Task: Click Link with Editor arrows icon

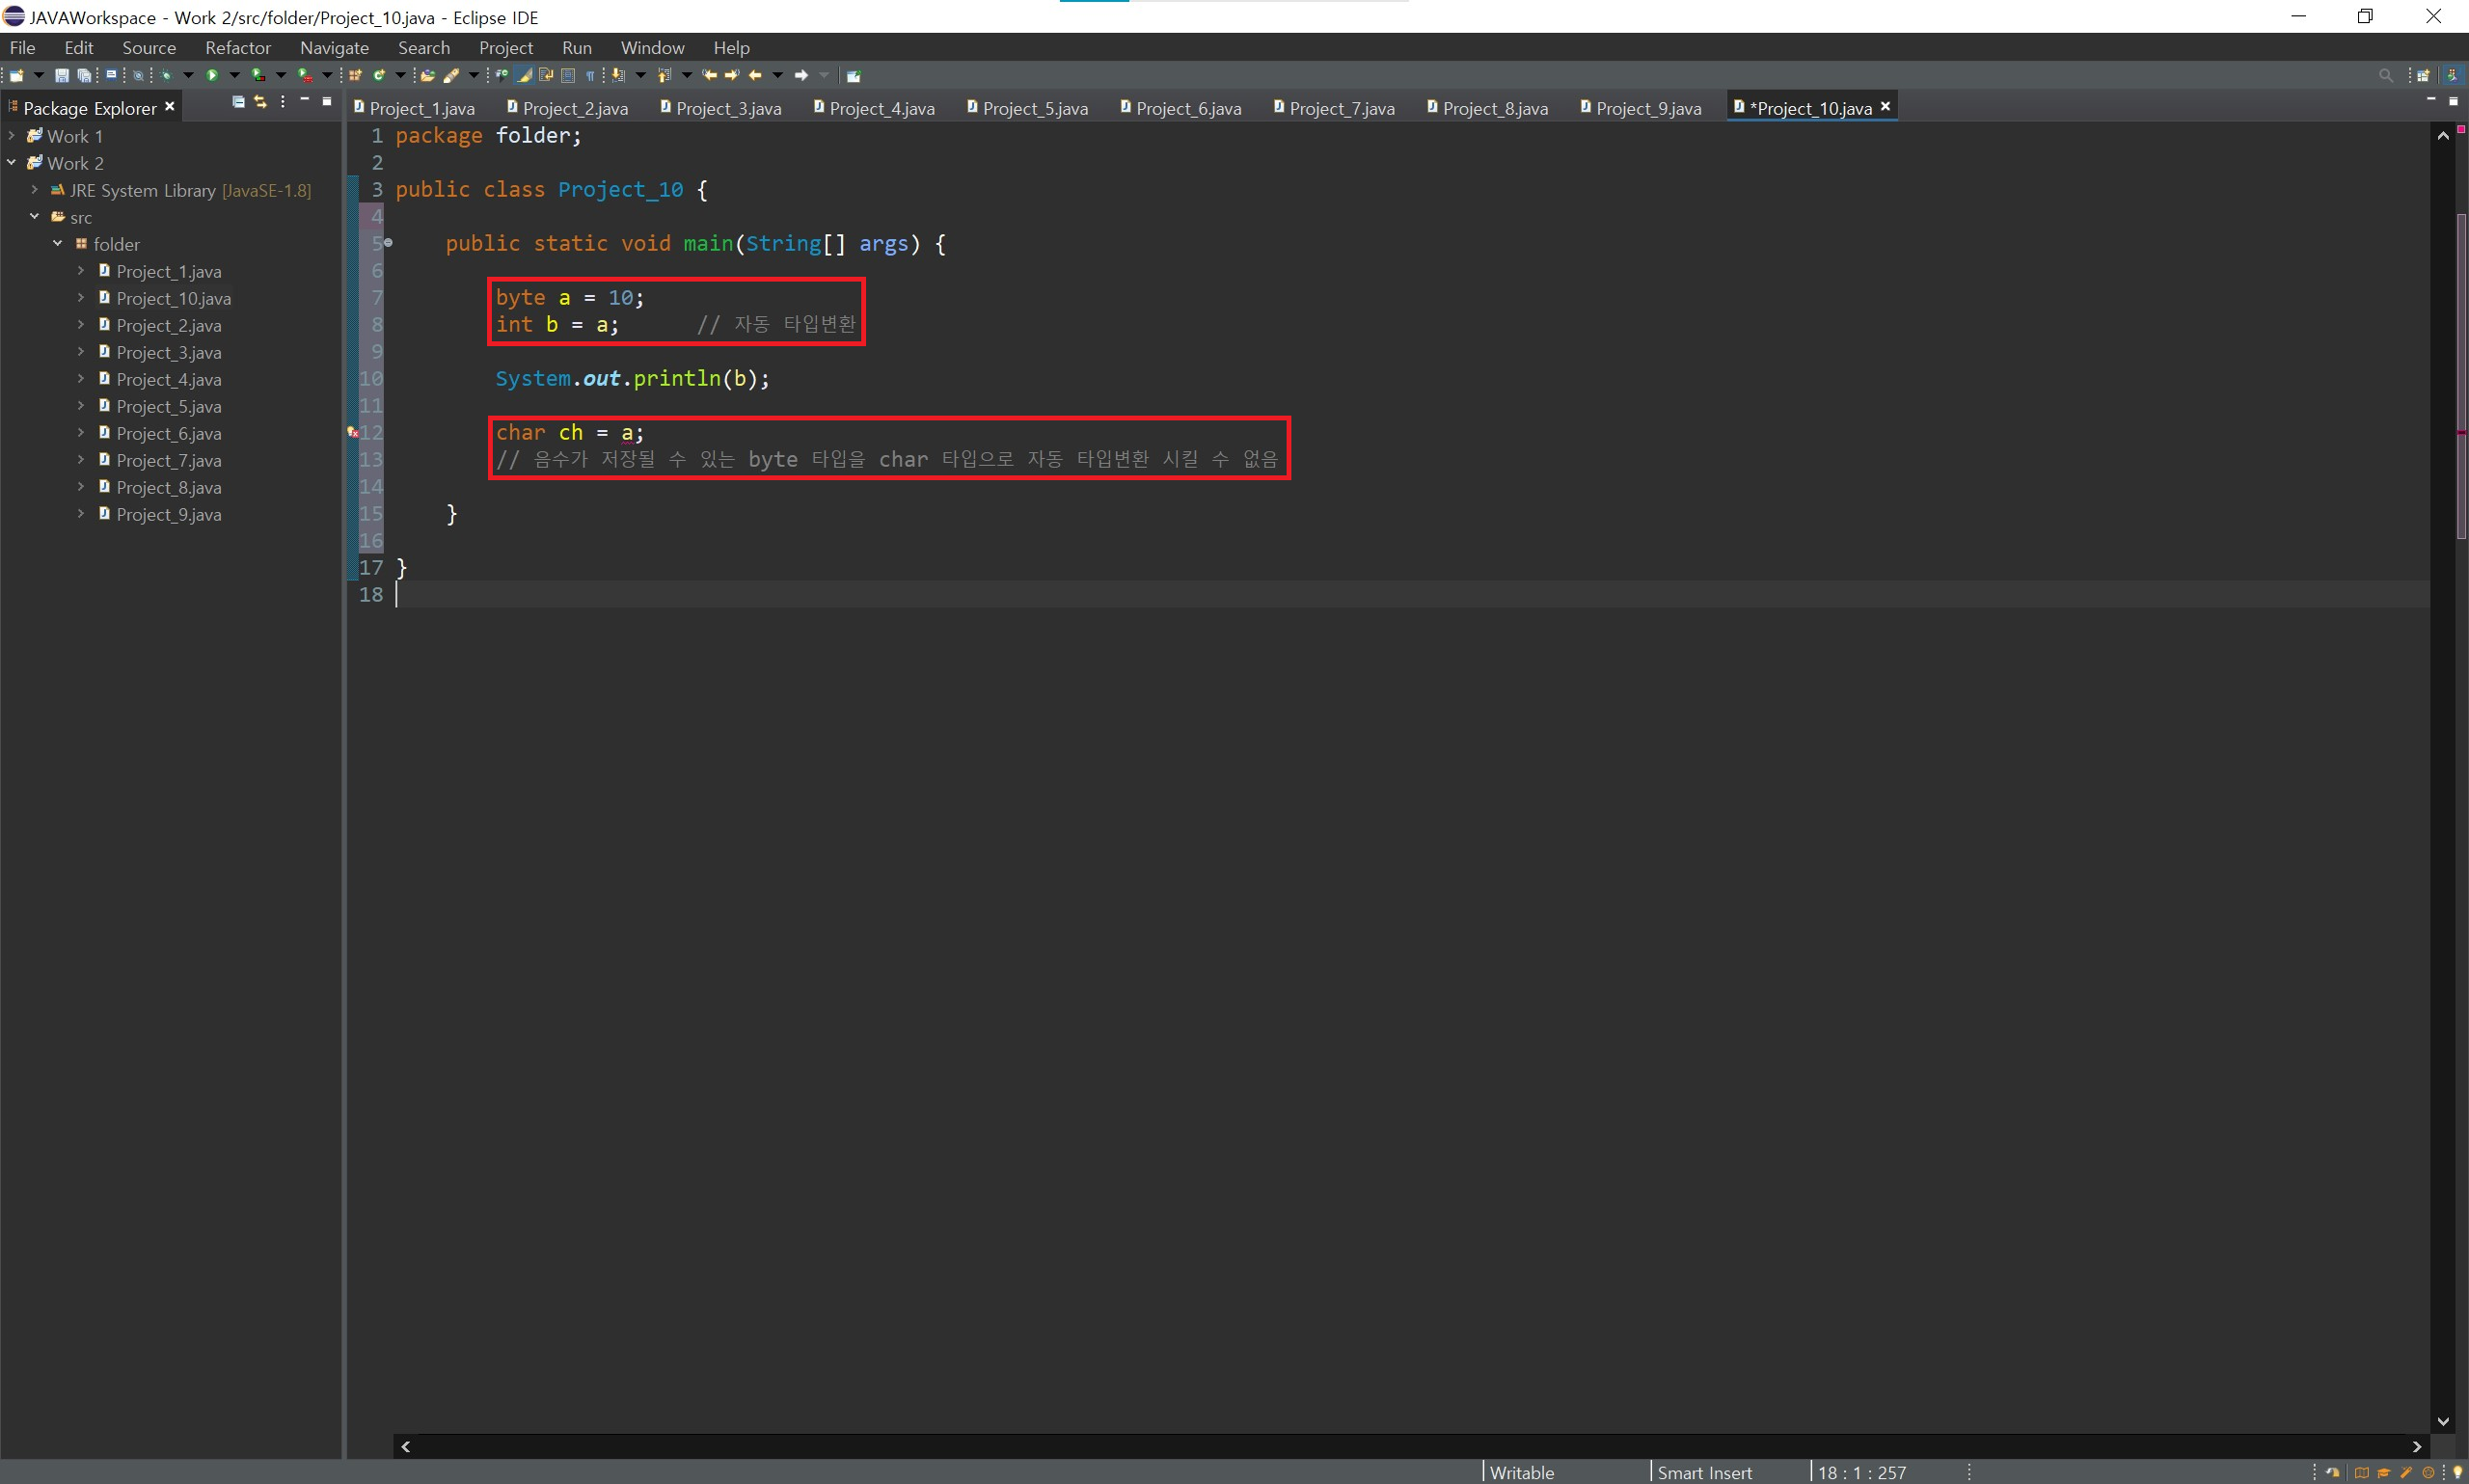Action: 260,102
